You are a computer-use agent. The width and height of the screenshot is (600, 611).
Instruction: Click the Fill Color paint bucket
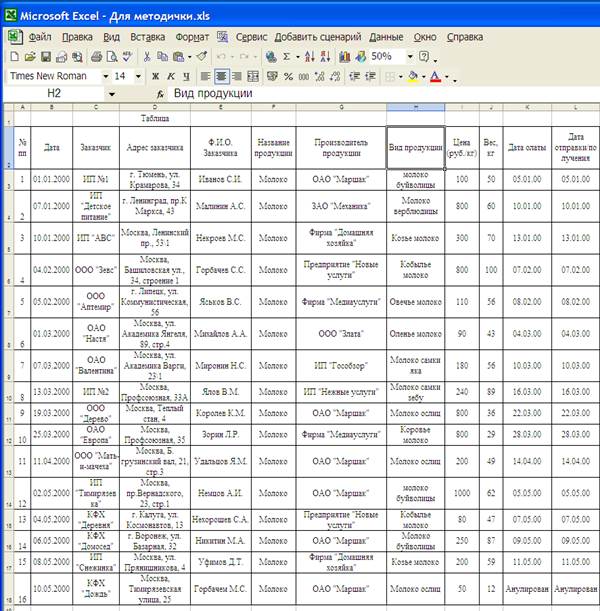tap(413, 76)
